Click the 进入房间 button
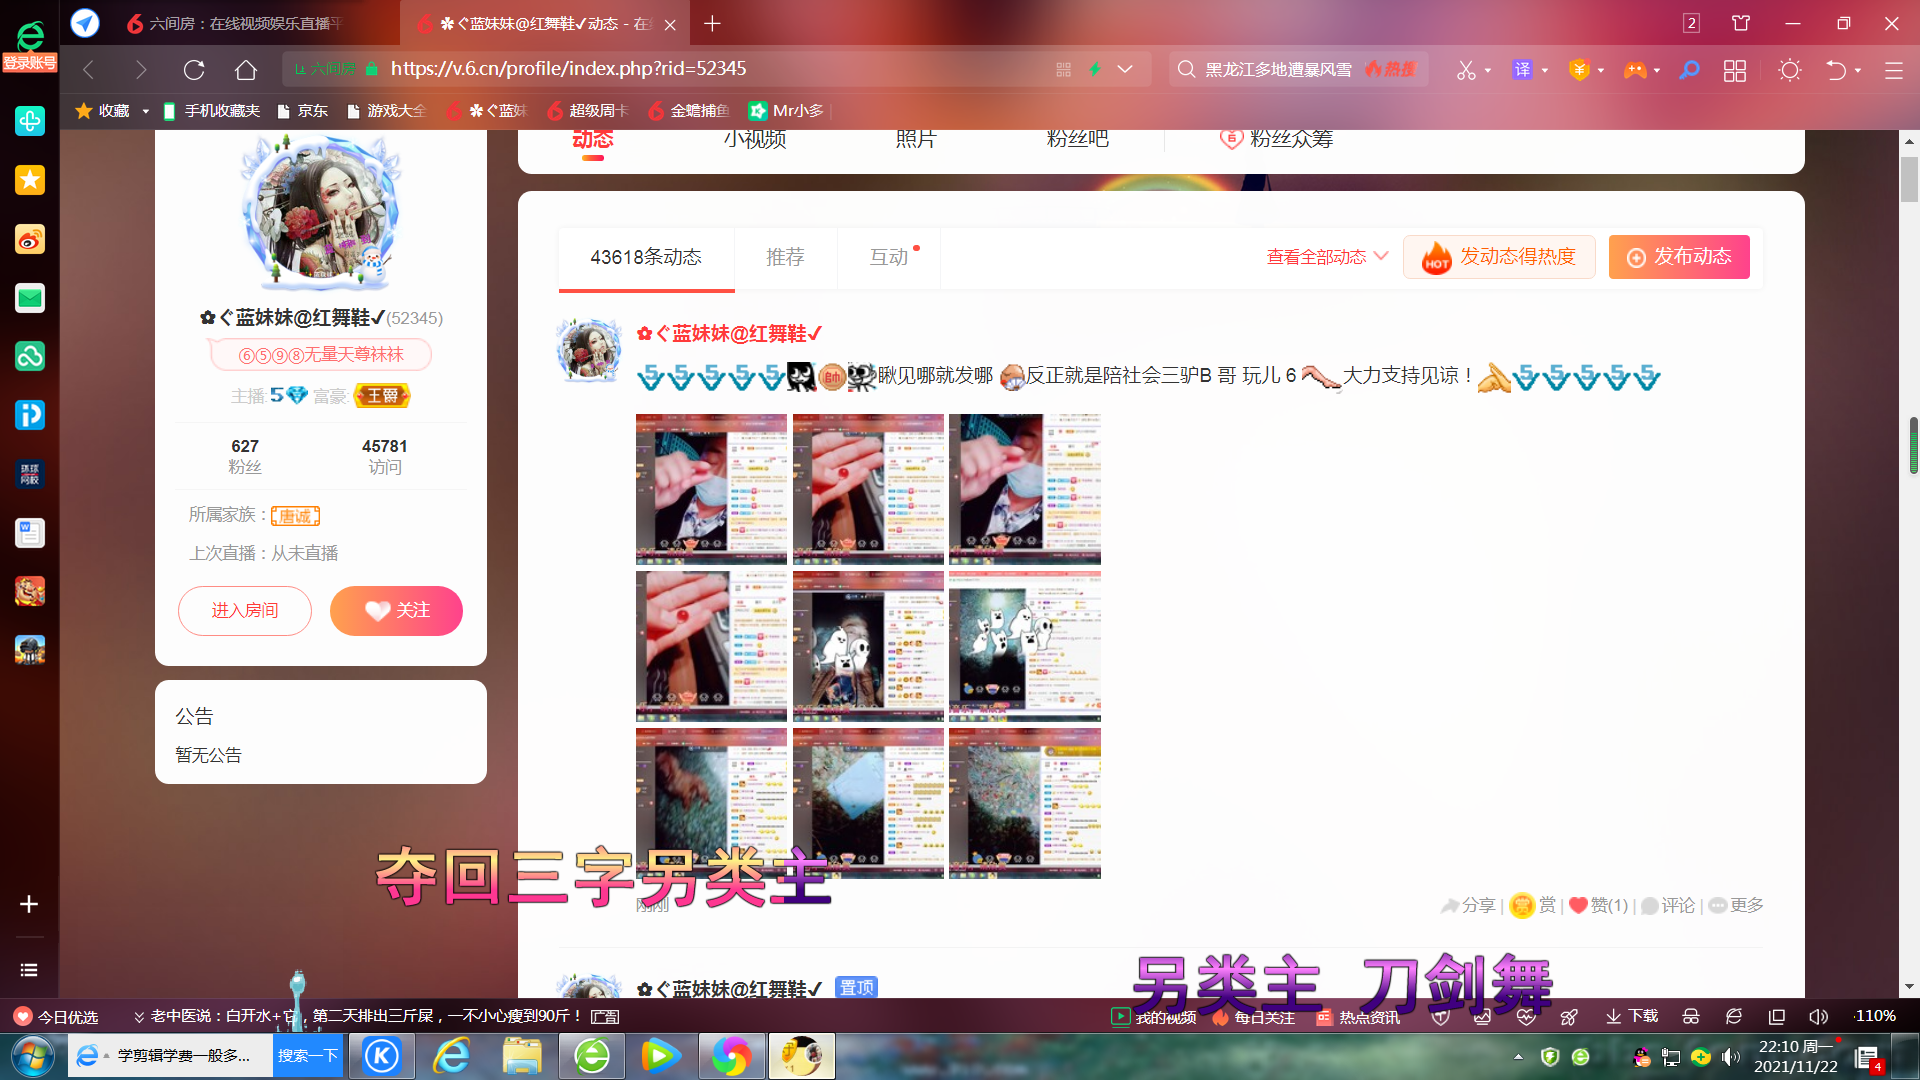The width and height of the screenshot is (1920, 1080). point(245,611)
